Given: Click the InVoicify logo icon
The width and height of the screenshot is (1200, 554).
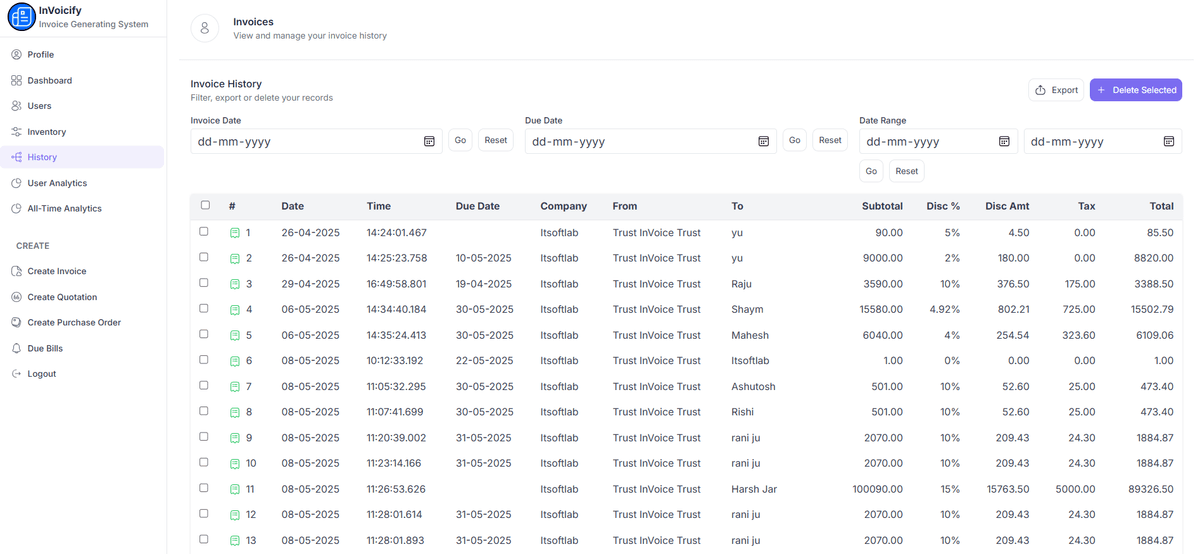Looking at the screenshot, I should click(21, 17).
